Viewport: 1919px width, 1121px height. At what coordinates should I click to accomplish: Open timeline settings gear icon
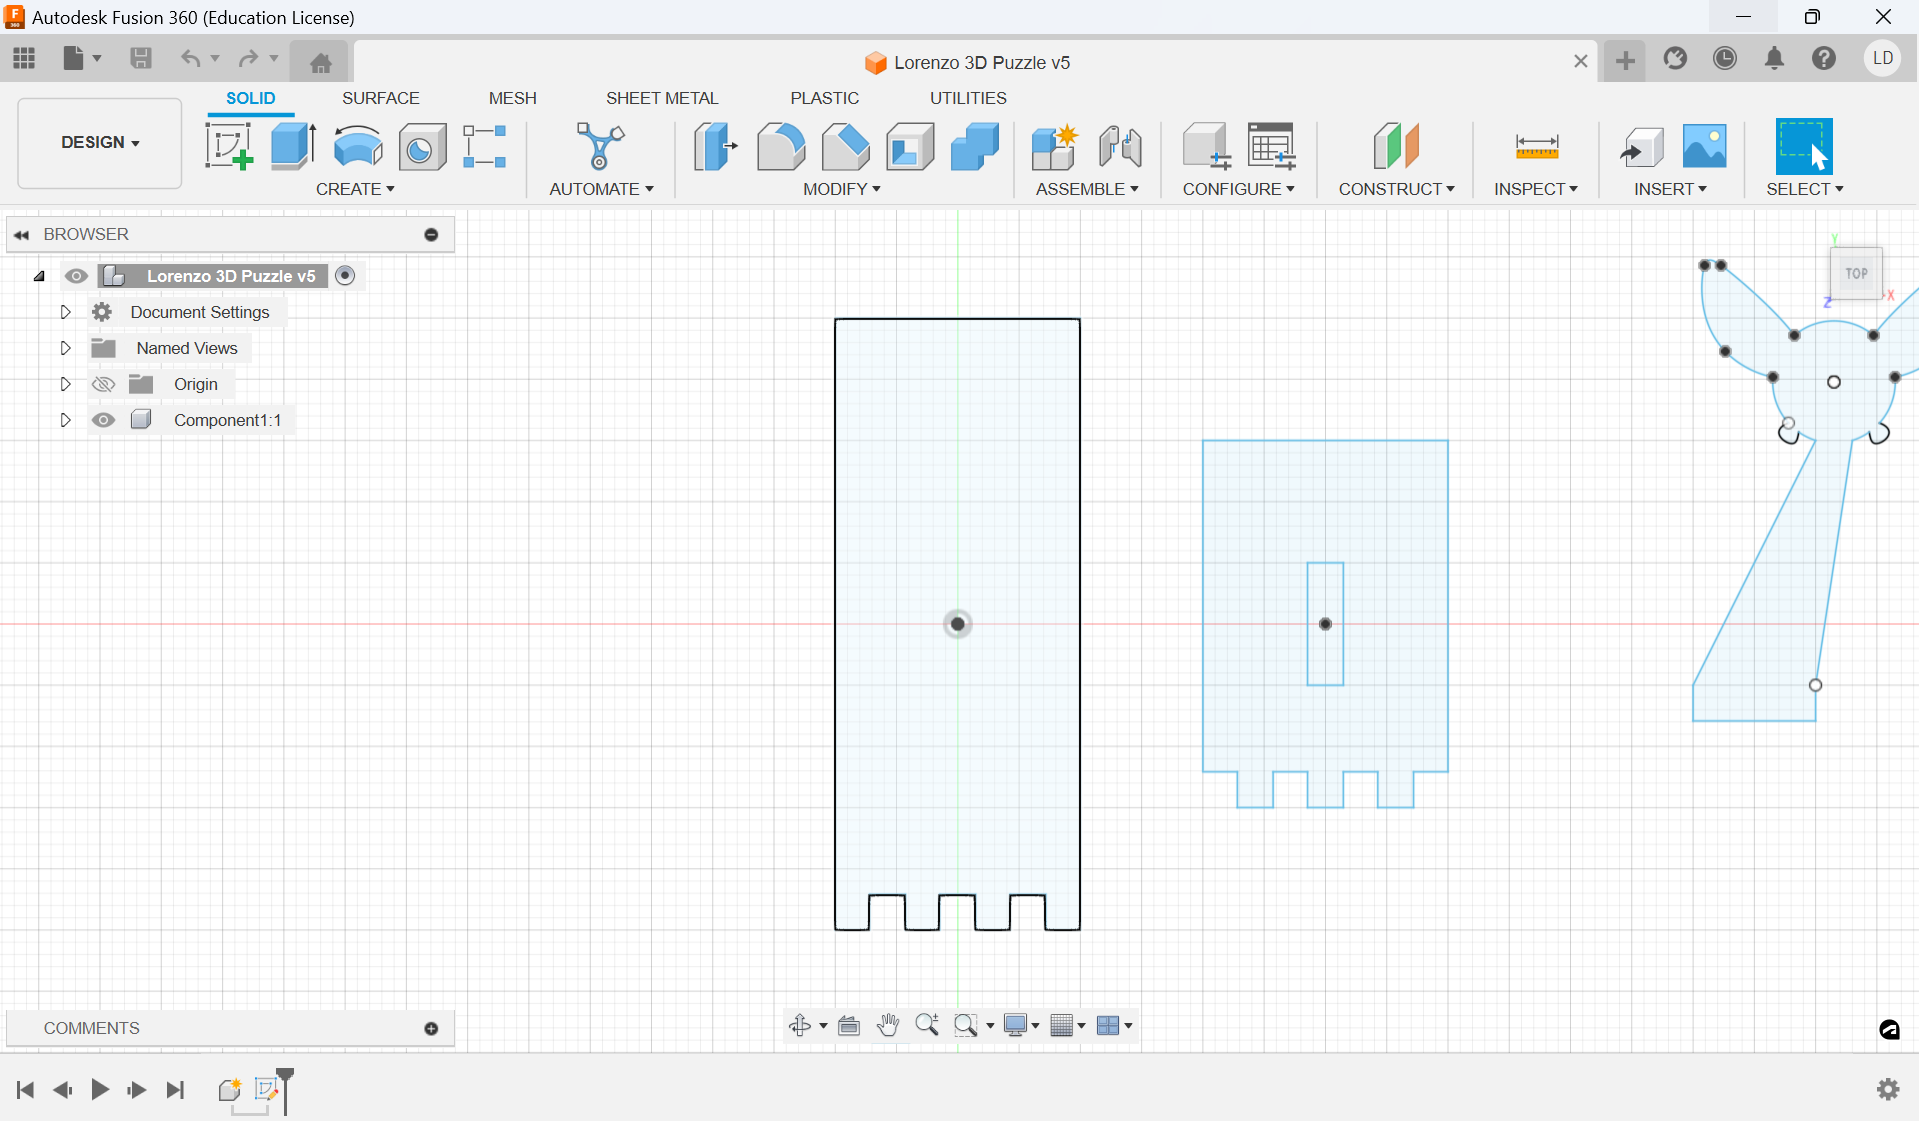1888,1090
